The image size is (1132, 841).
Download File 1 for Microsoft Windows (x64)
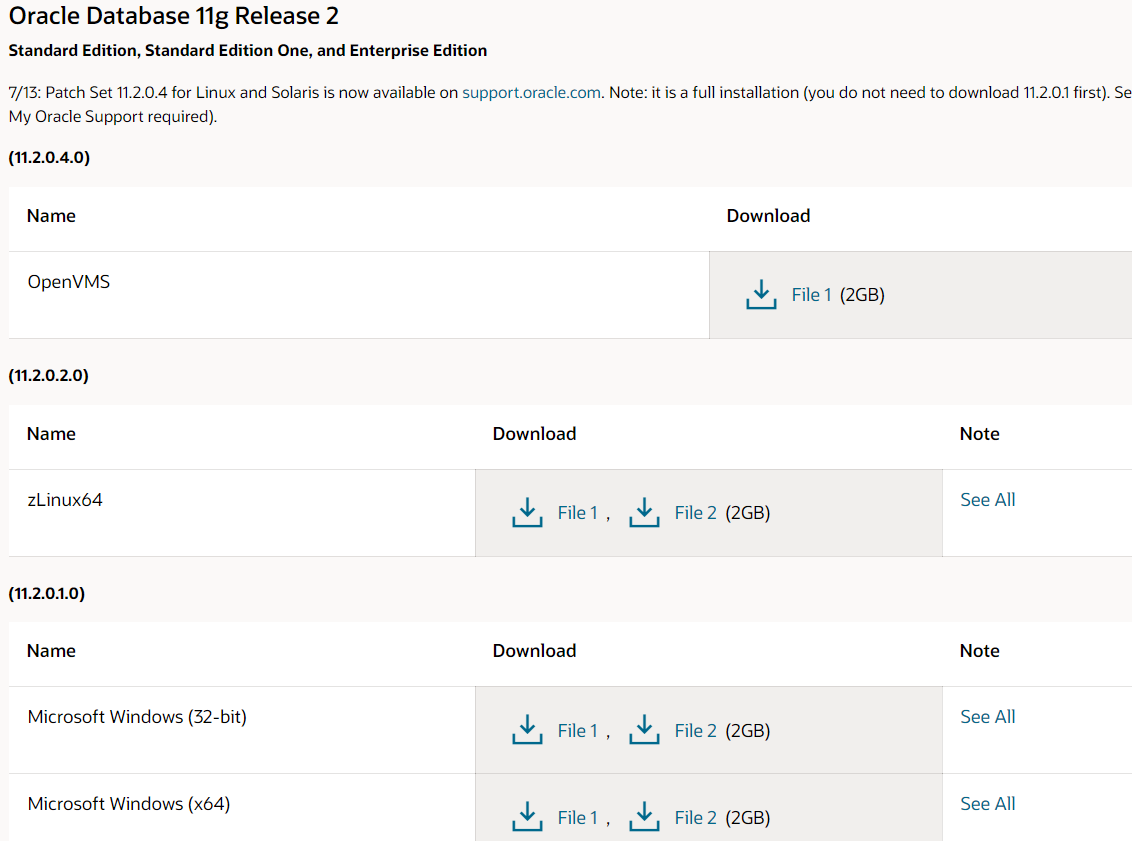pyautogui.click(x=578, y=817)
